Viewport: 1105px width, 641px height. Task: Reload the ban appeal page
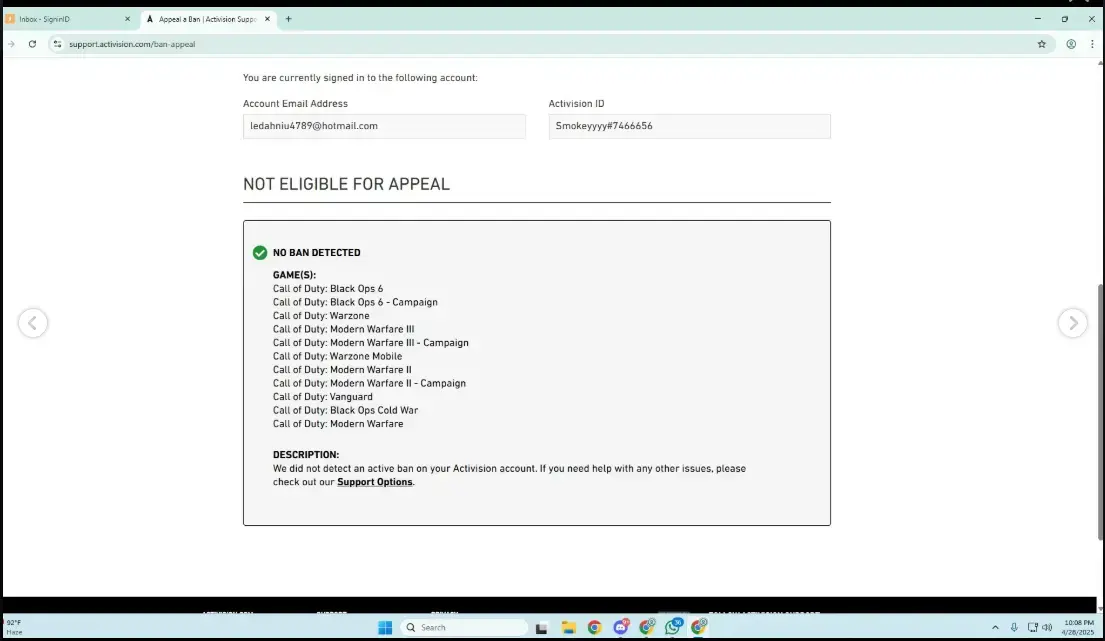coord(32,44)
